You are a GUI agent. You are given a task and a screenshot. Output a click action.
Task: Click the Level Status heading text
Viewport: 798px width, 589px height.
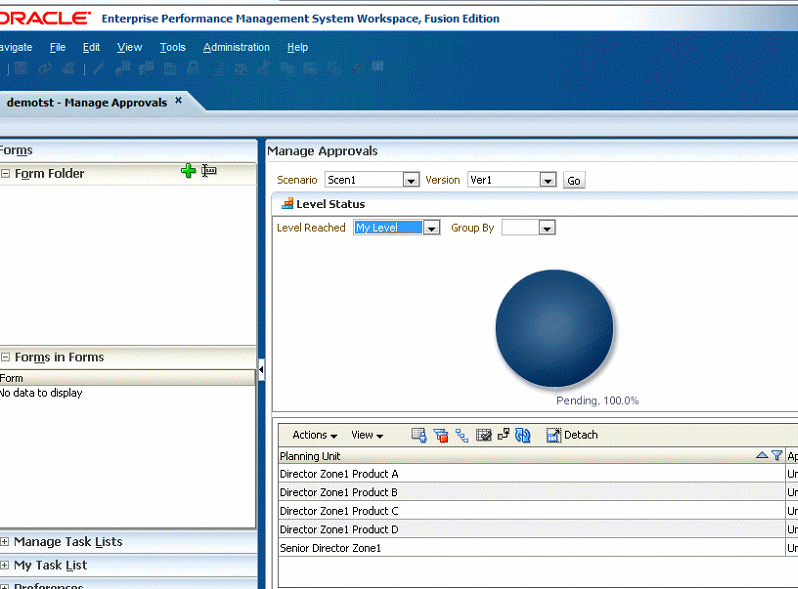[x=330, y=204]
